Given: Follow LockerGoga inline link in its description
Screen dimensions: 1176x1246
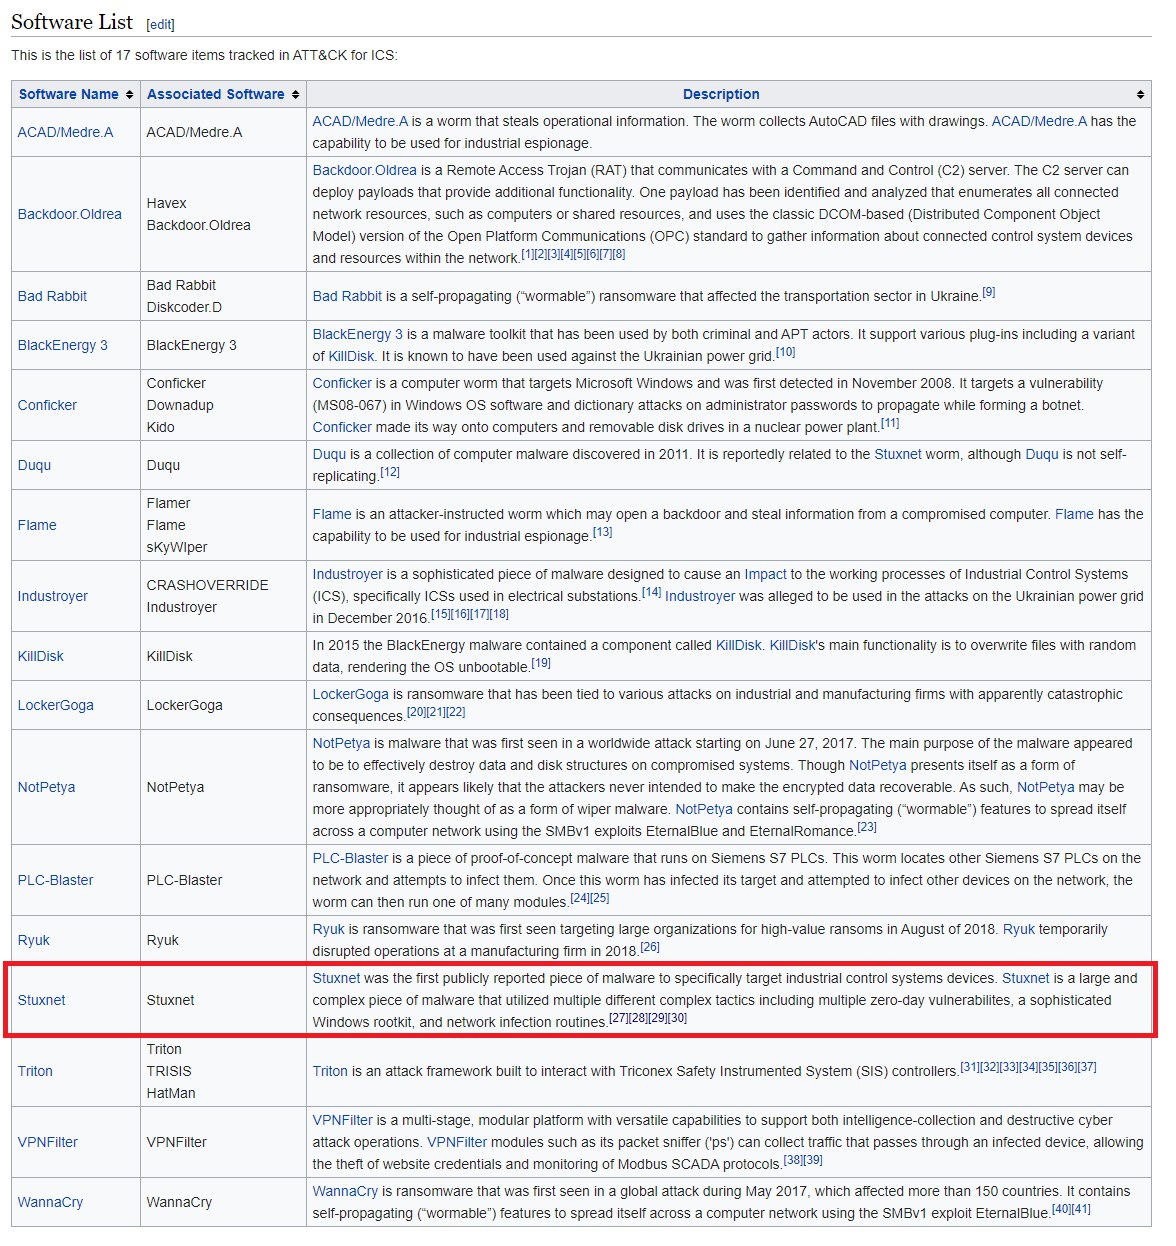Looking at the screenshot, I should click(350, 694).
